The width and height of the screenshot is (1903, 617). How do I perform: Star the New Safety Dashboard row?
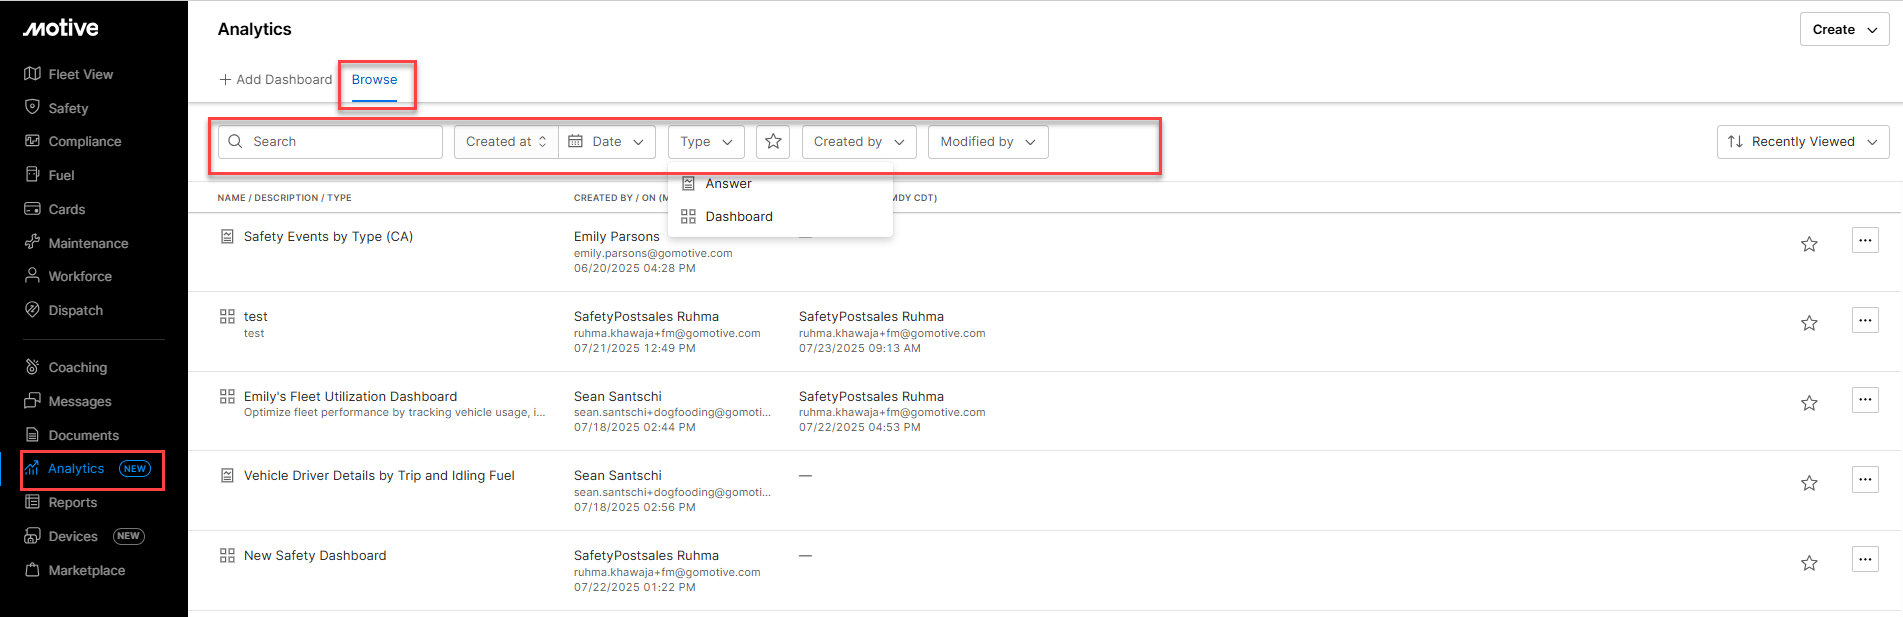(1808, 563)
